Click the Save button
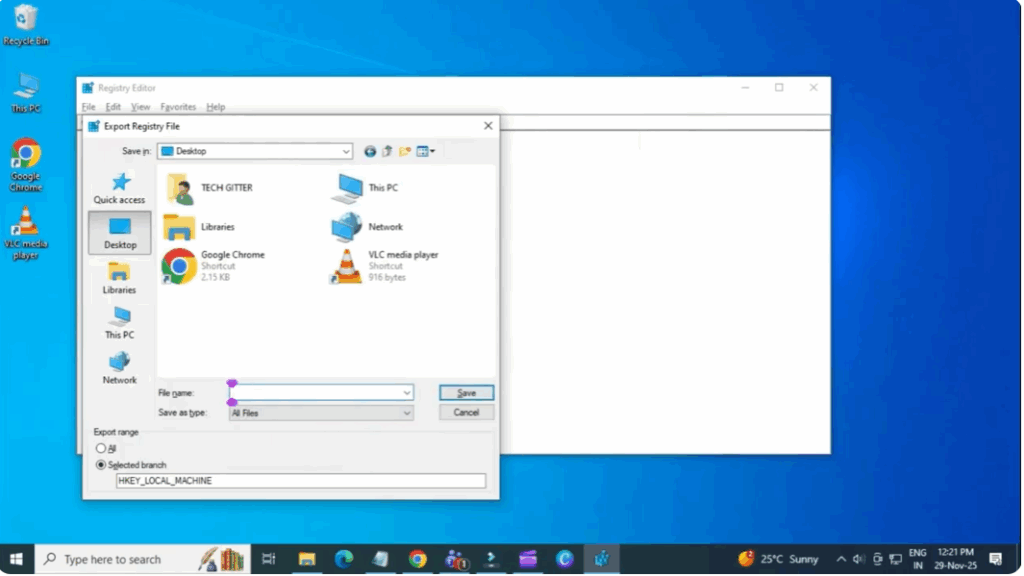Viewport: 1024px width, 576px height. pyautogui.click(x=466, y=393)
